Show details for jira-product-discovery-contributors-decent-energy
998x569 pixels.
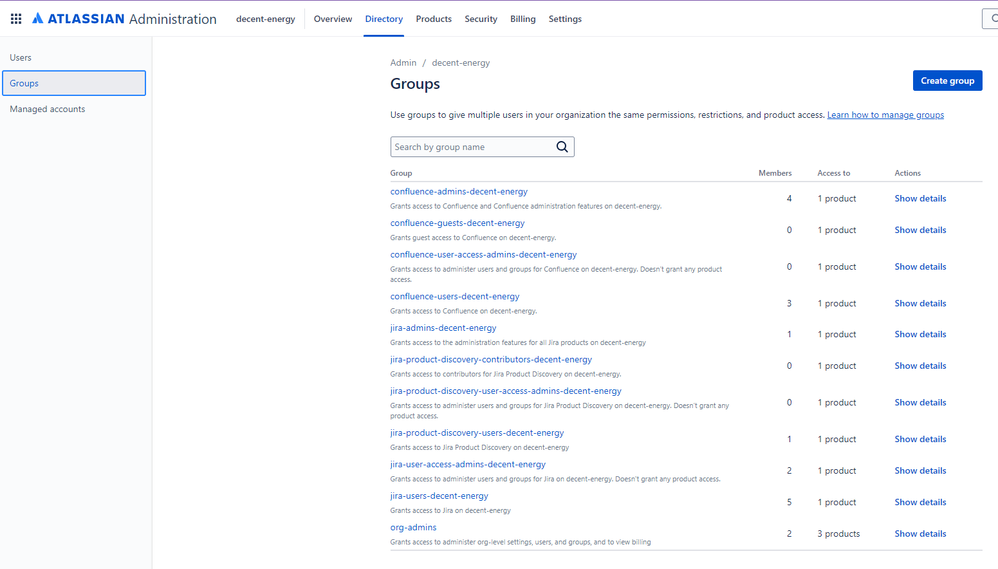(920, 366)
